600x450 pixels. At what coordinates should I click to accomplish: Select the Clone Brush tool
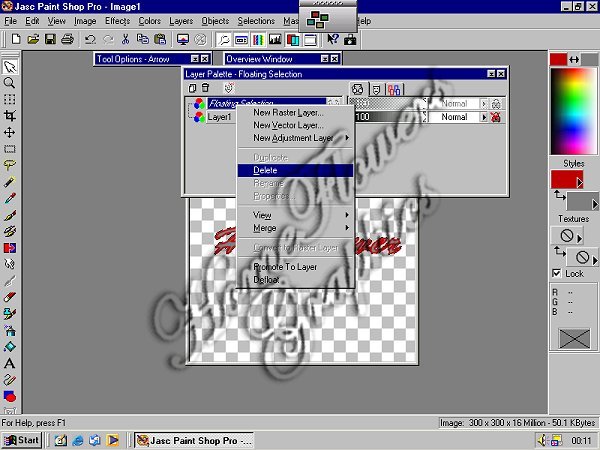coord(10,232)
